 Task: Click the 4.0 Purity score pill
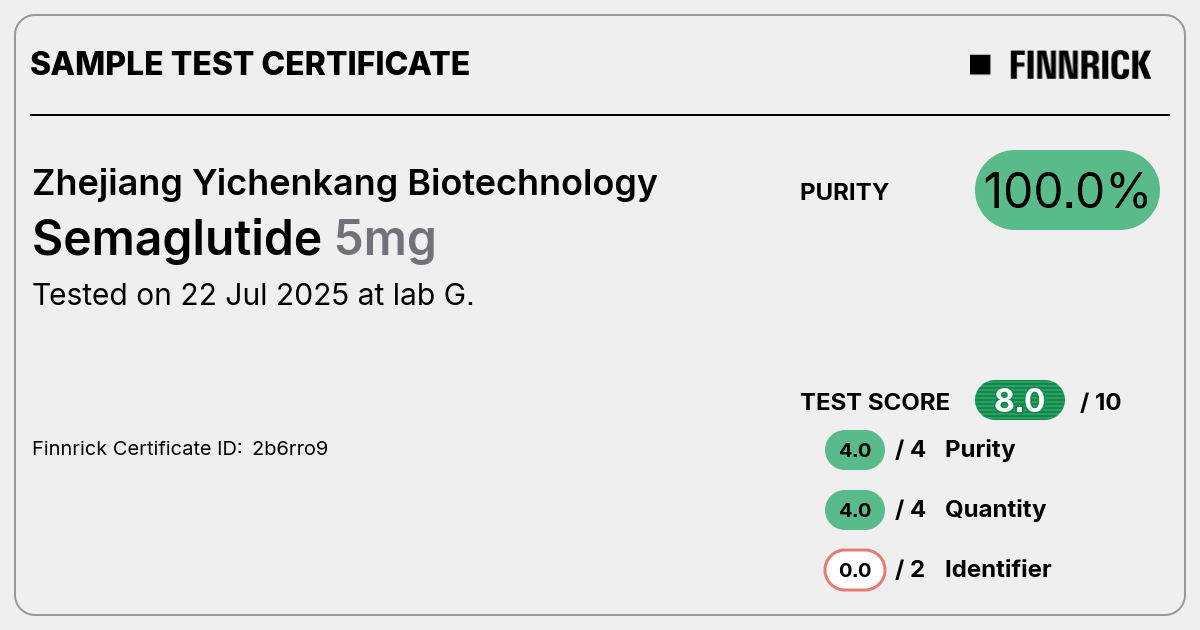(x=855, y=450)
